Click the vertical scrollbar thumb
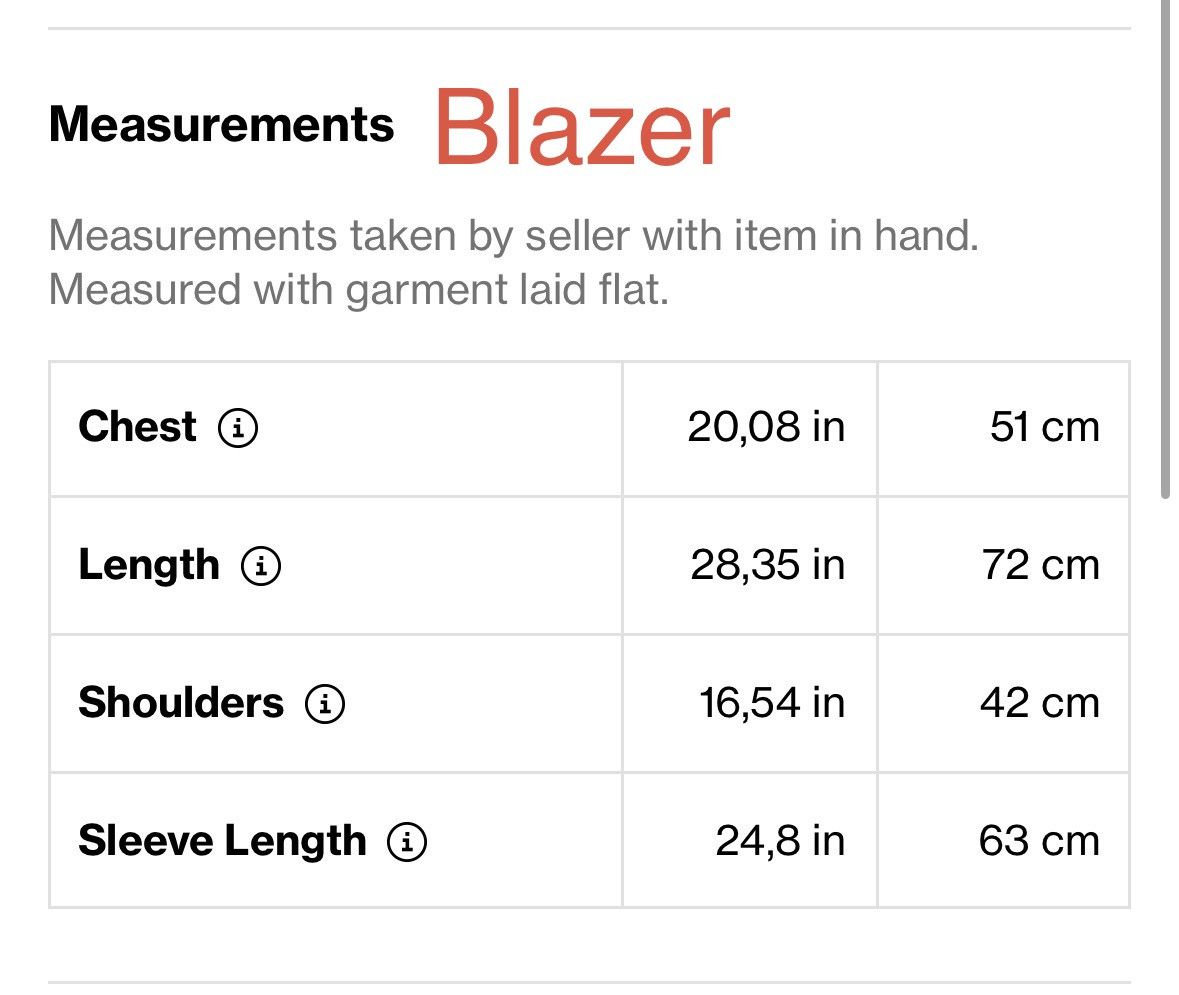1179x995 pixels. pyautogui.click(x=1165, y=248)
